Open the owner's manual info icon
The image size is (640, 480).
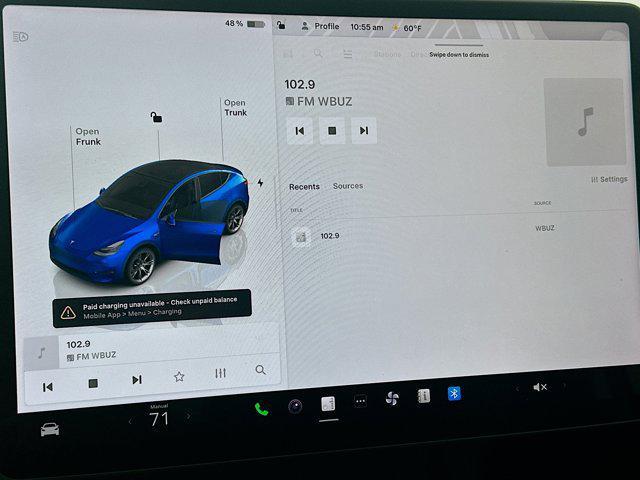pos(423,396)
